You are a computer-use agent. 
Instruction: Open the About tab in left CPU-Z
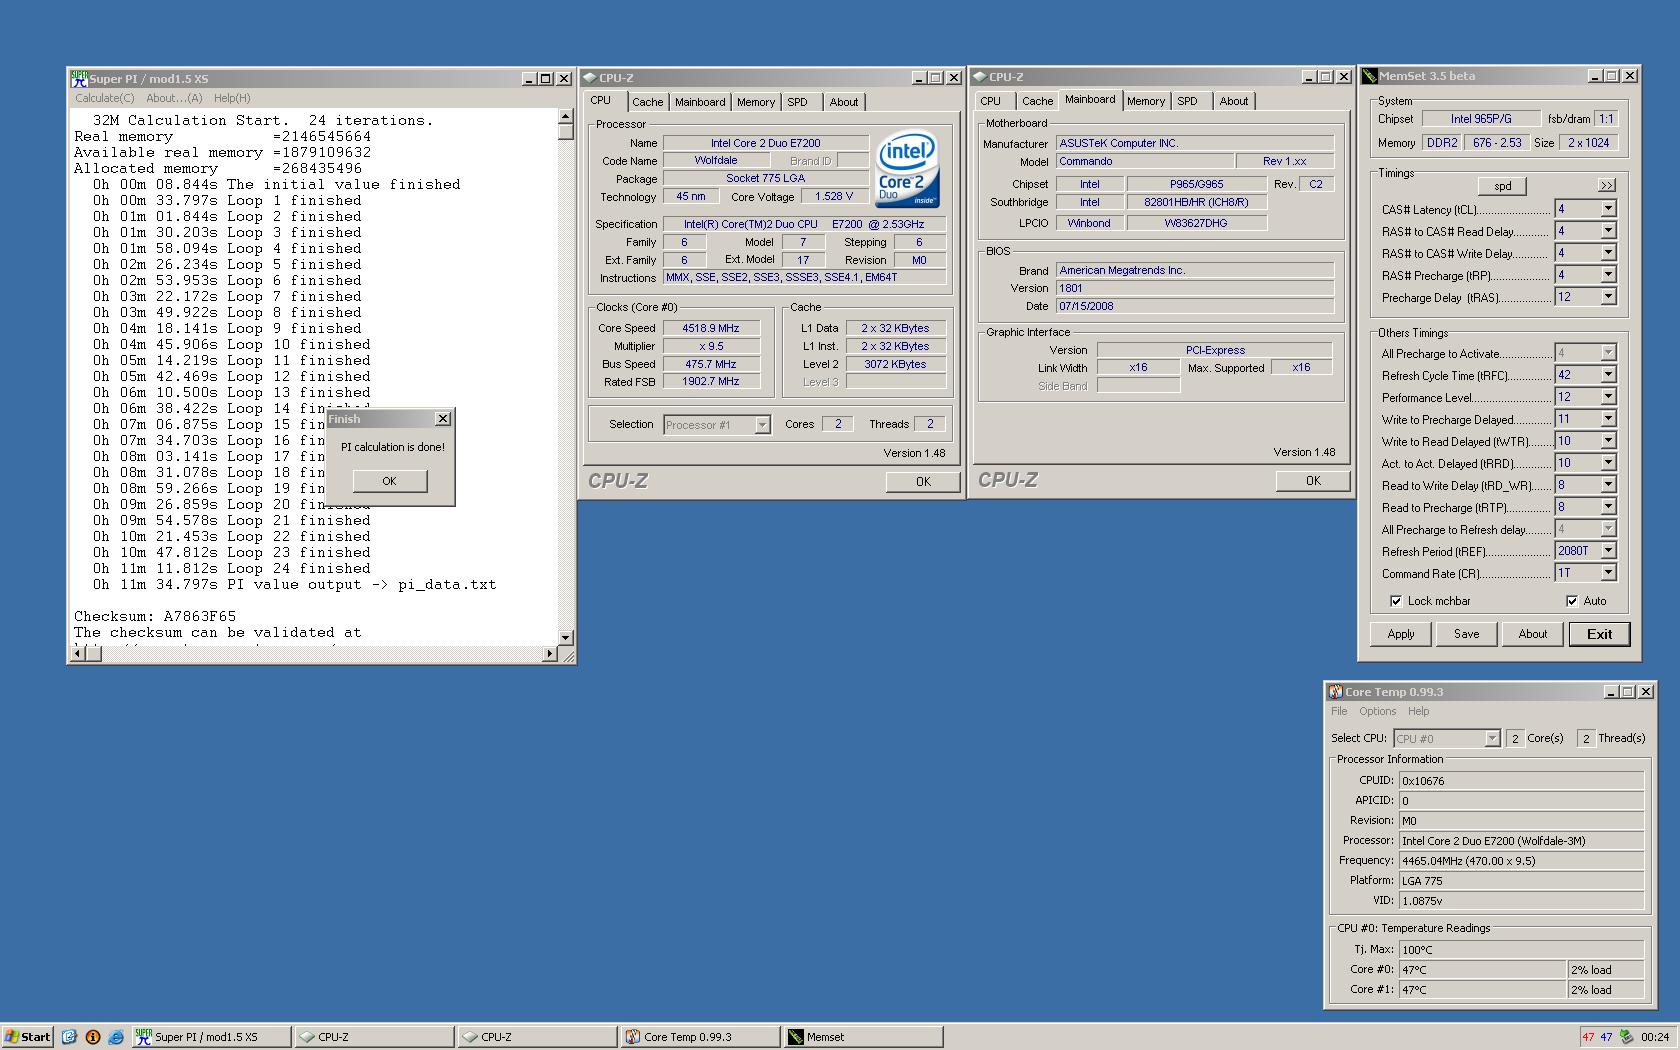pos(844,102)
